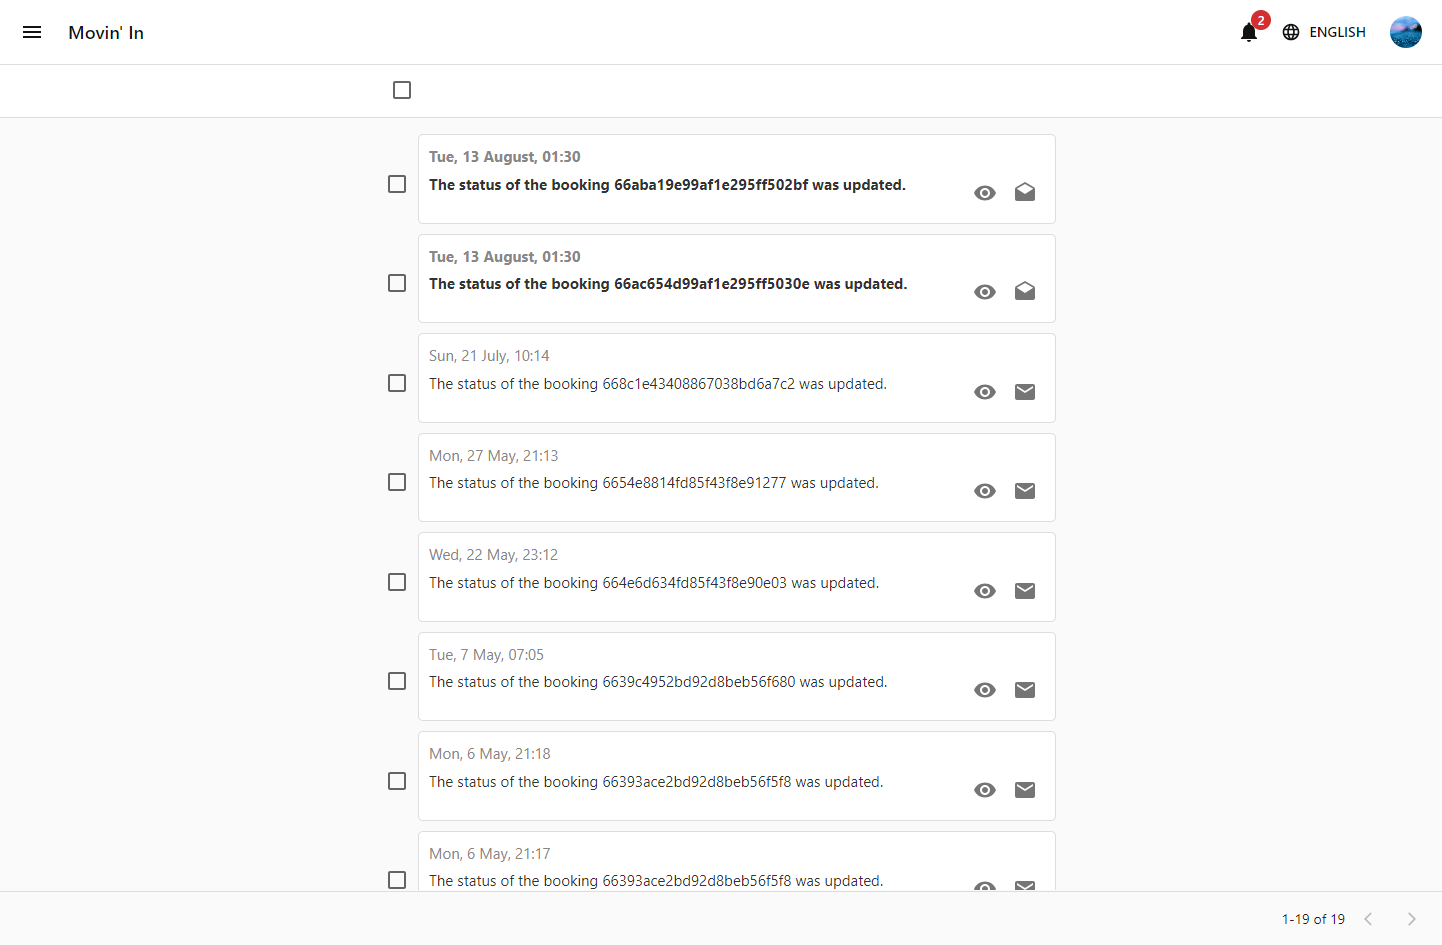Click eye icon for Mon, 6 May, 21:18 notification

coord(985,790)
